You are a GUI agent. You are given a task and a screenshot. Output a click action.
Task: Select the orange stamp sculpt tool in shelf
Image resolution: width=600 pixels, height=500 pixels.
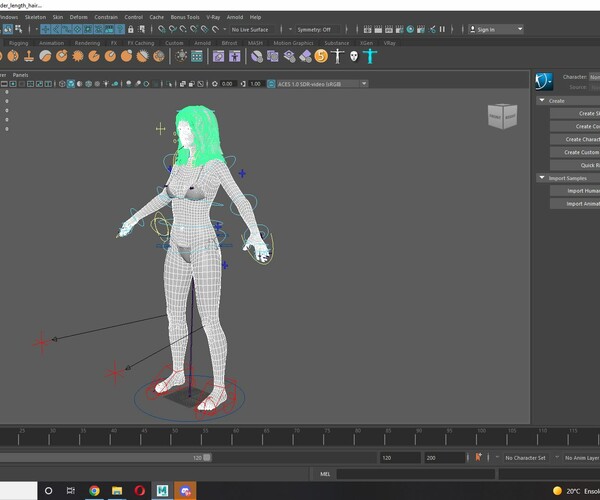tap(29, 56)
